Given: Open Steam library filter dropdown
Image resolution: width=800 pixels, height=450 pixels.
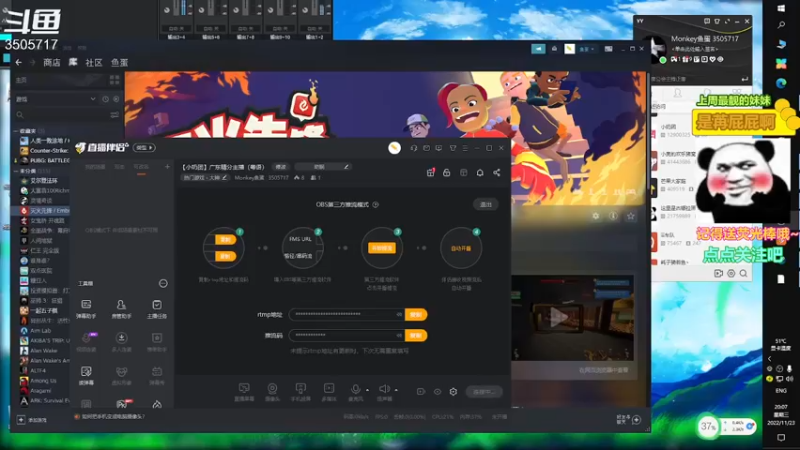Looking at the screenshot, I should coord(93,99).
